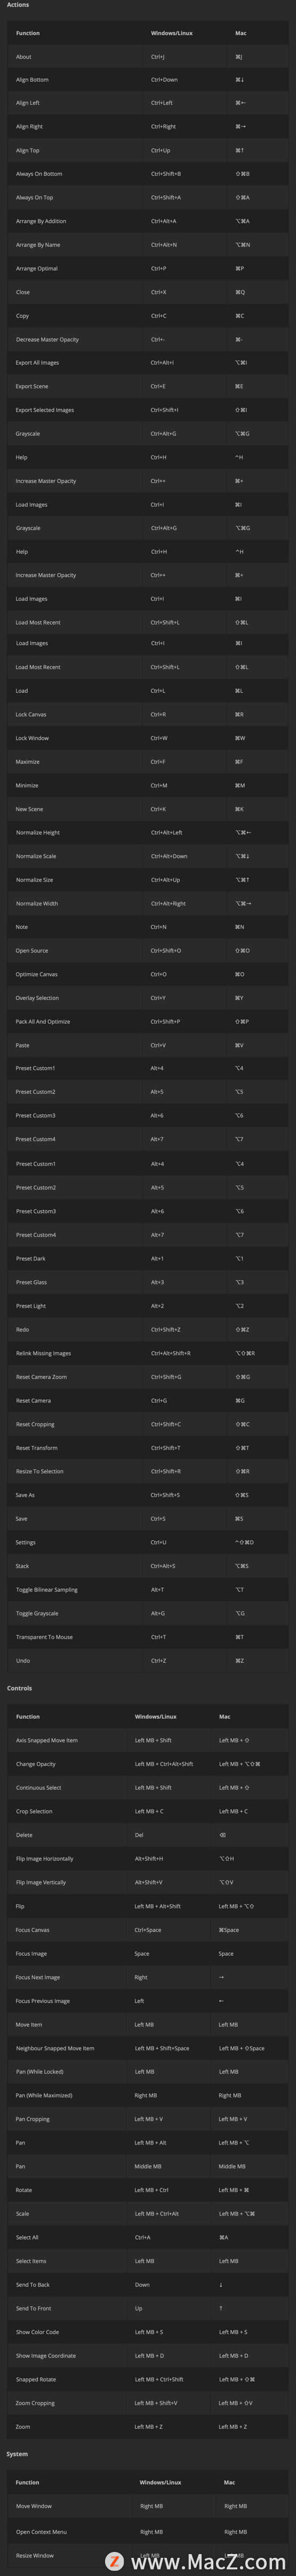Click the Toggle Bilinear Sampling row
Image resolution: width=296 pixels, height=2576 pixels.
point(148,1590)
